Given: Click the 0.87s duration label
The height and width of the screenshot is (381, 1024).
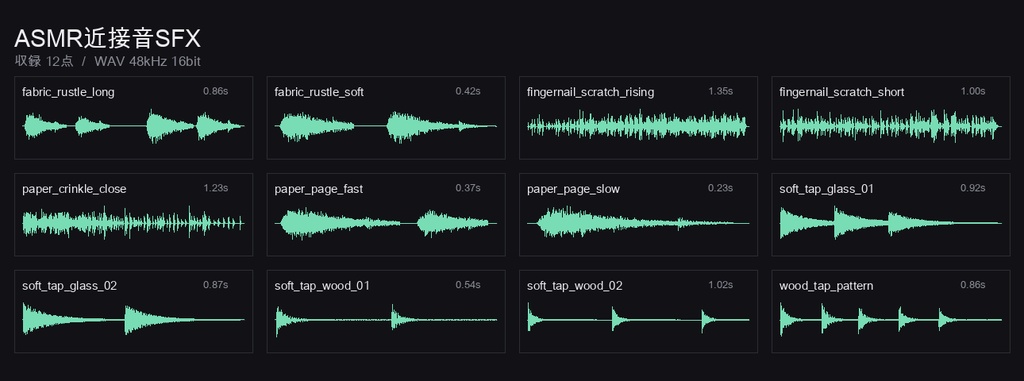Looking at the screenshot, I should [x=216, y=285].
